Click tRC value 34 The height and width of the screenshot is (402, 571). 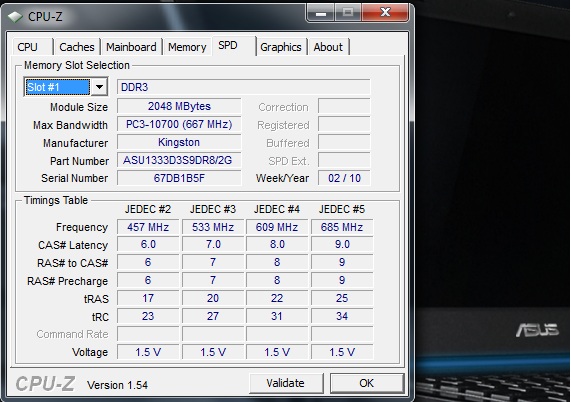342,316
